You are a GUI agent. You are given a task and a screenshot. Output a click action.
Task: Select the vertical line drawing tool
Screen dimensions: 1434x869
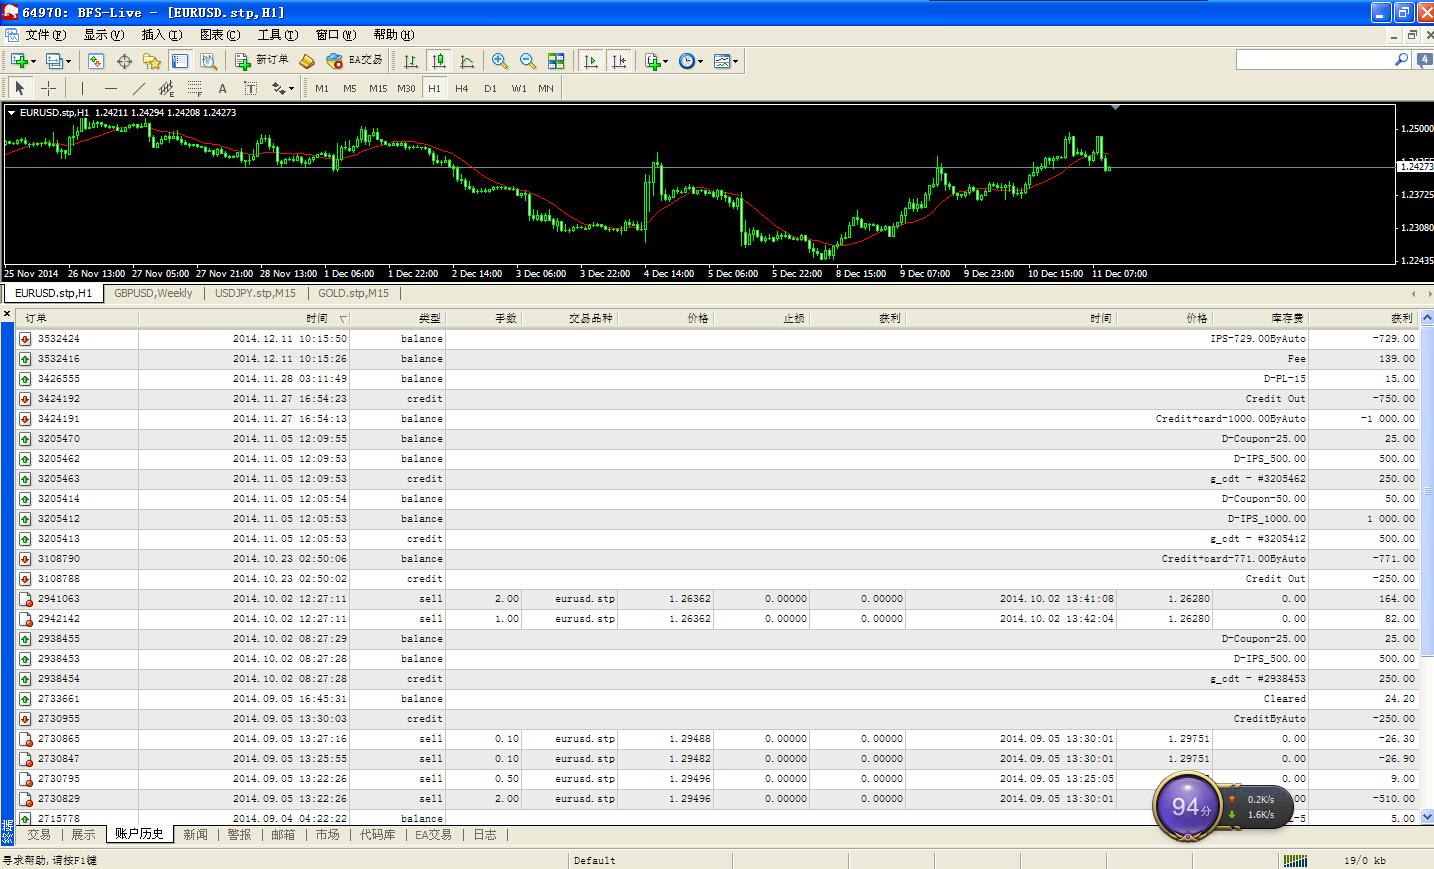coord(83,88)
